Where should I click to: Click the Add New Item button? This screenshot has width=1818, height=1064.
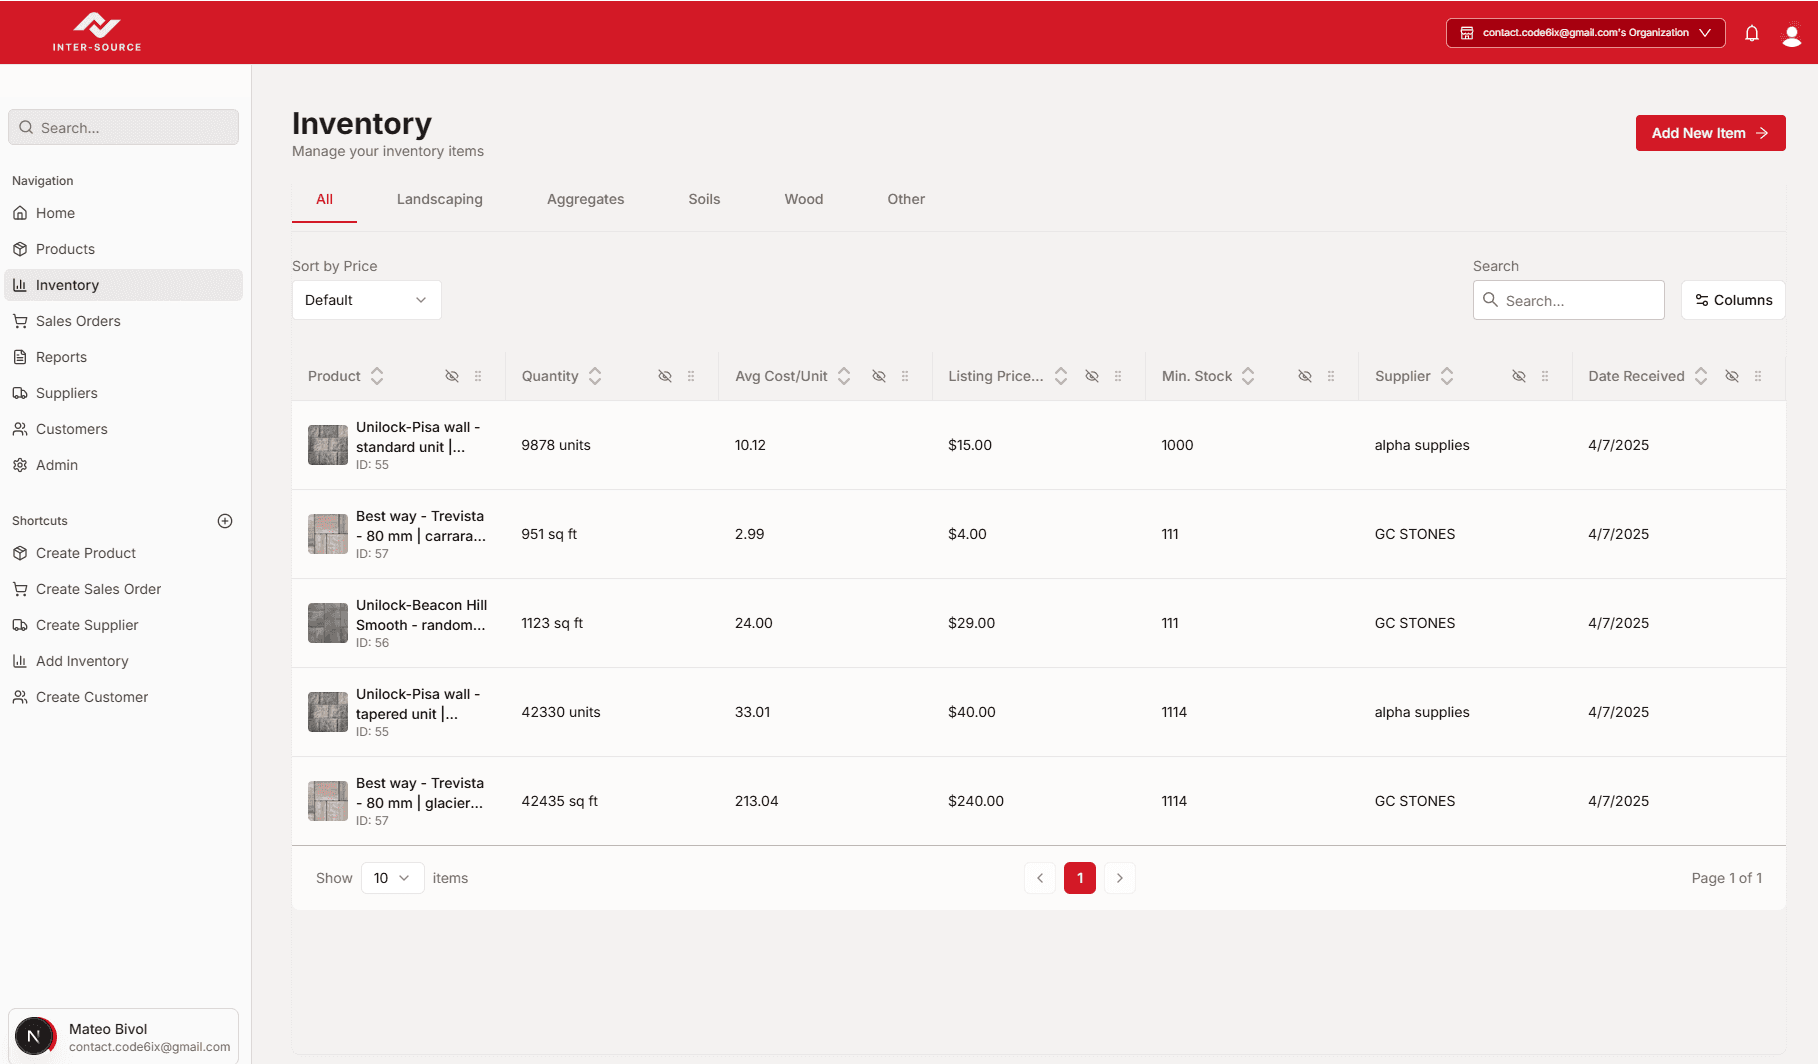point(1710,132)
